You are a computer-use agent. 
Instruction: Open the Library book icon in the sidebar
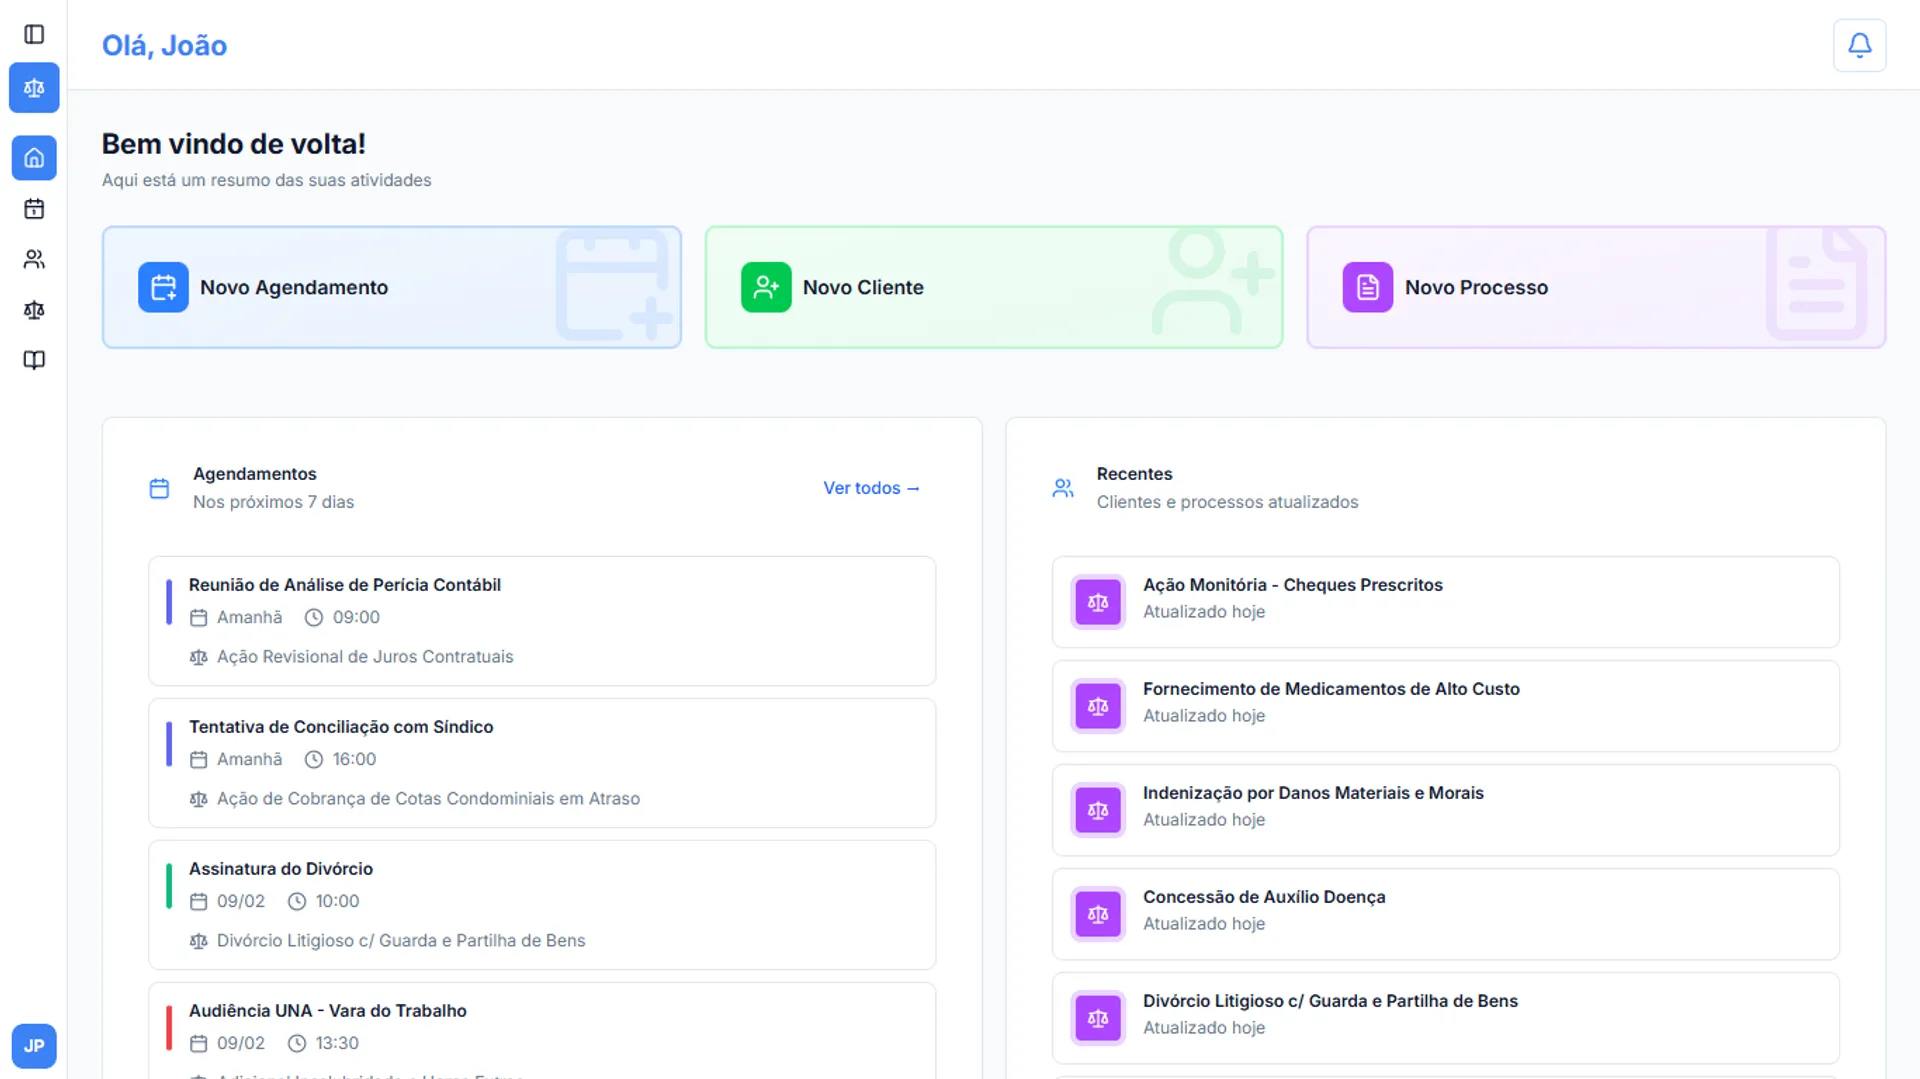pyautogui.click(x=34, y=360)
